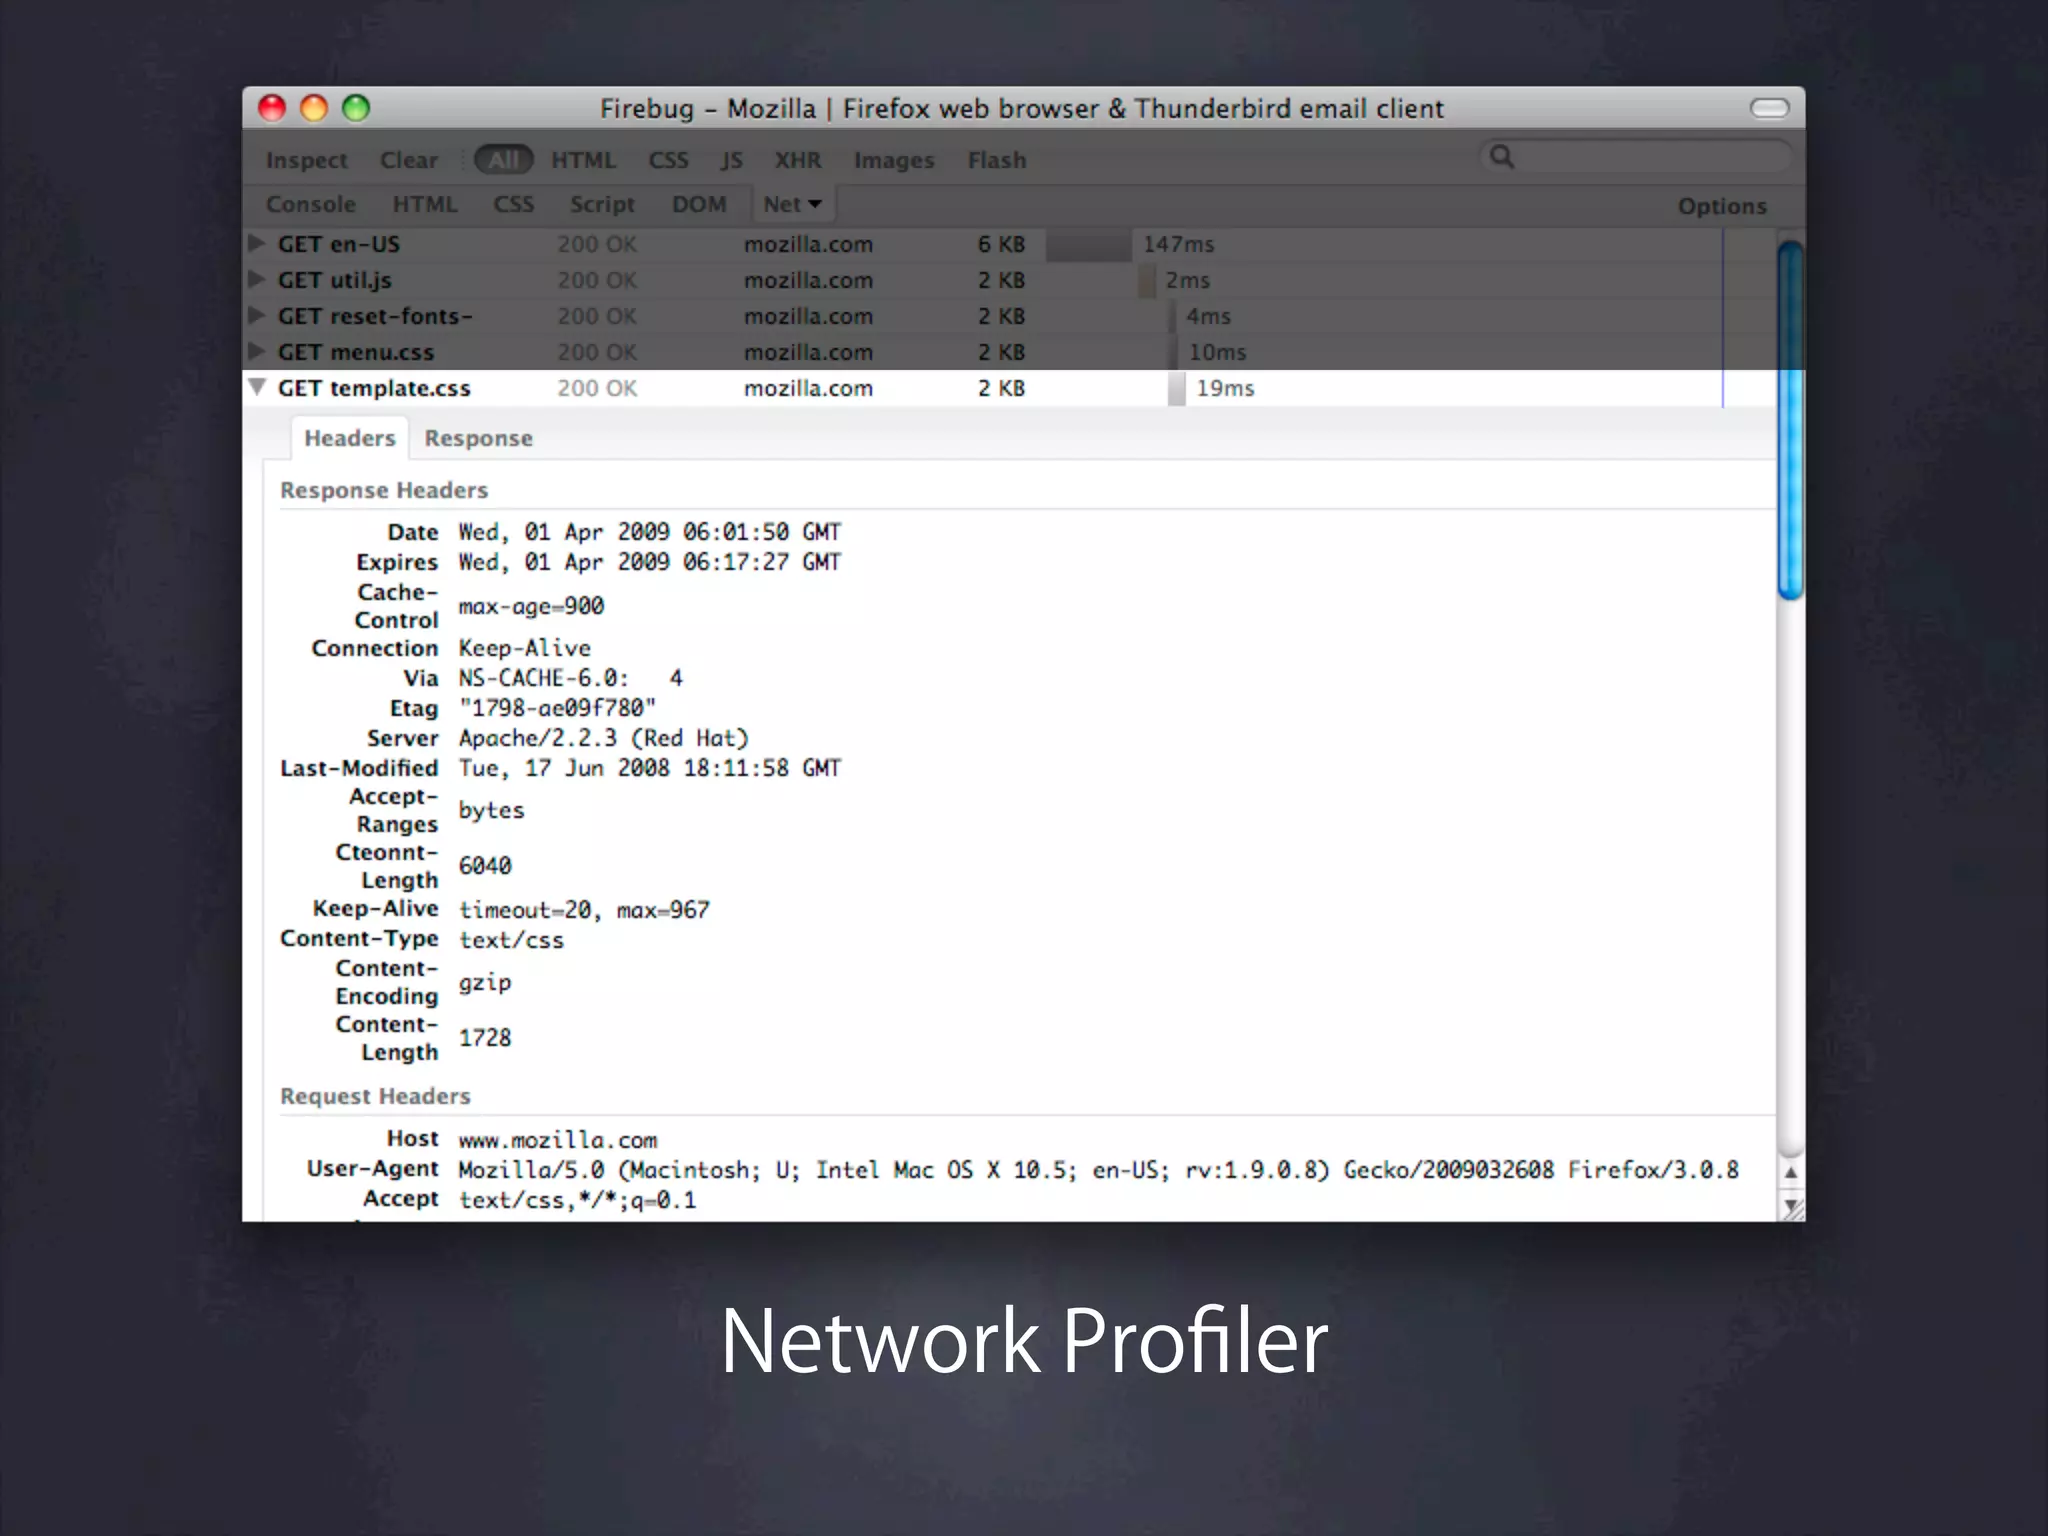Click the Request Headers section title
The width and height of the screenshot is (2048, 1536).
click(375, 1096)
